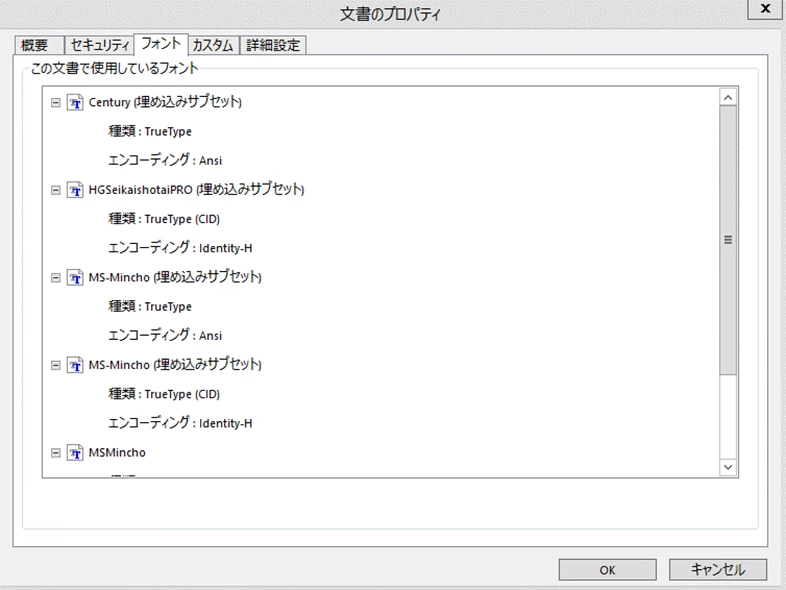
Task: Click エンコーディング : Identity-H under MS-Mincho
Action: (x=180, y=423)
